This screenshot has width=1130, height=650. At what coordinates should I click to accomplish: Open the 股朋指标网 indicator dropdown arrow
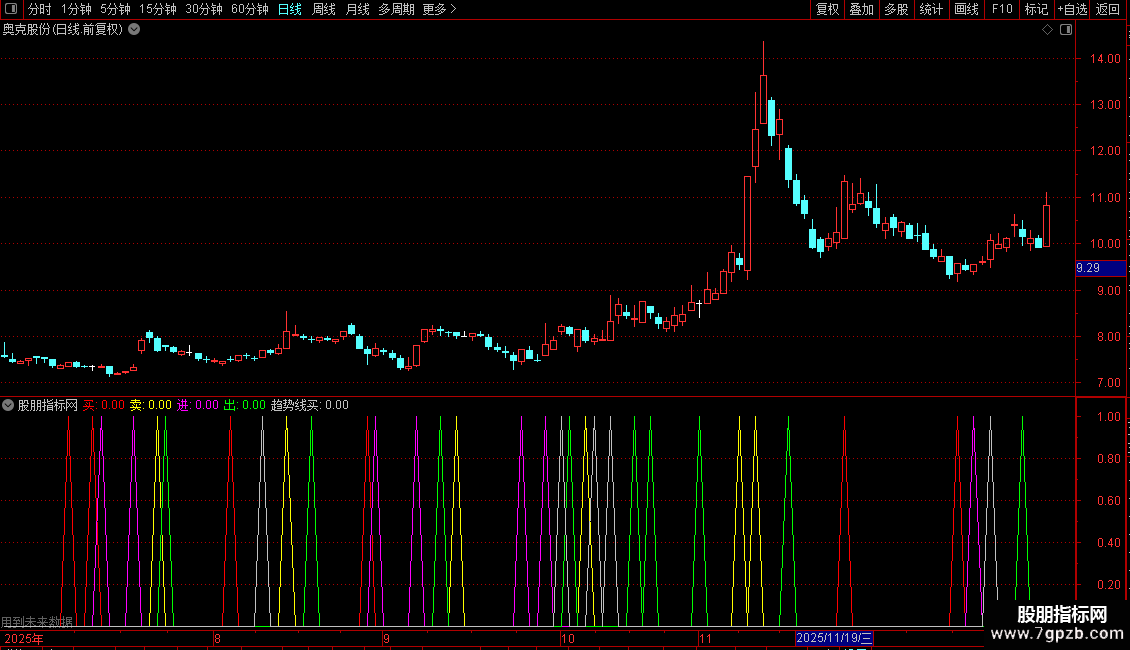click(8, 405)
